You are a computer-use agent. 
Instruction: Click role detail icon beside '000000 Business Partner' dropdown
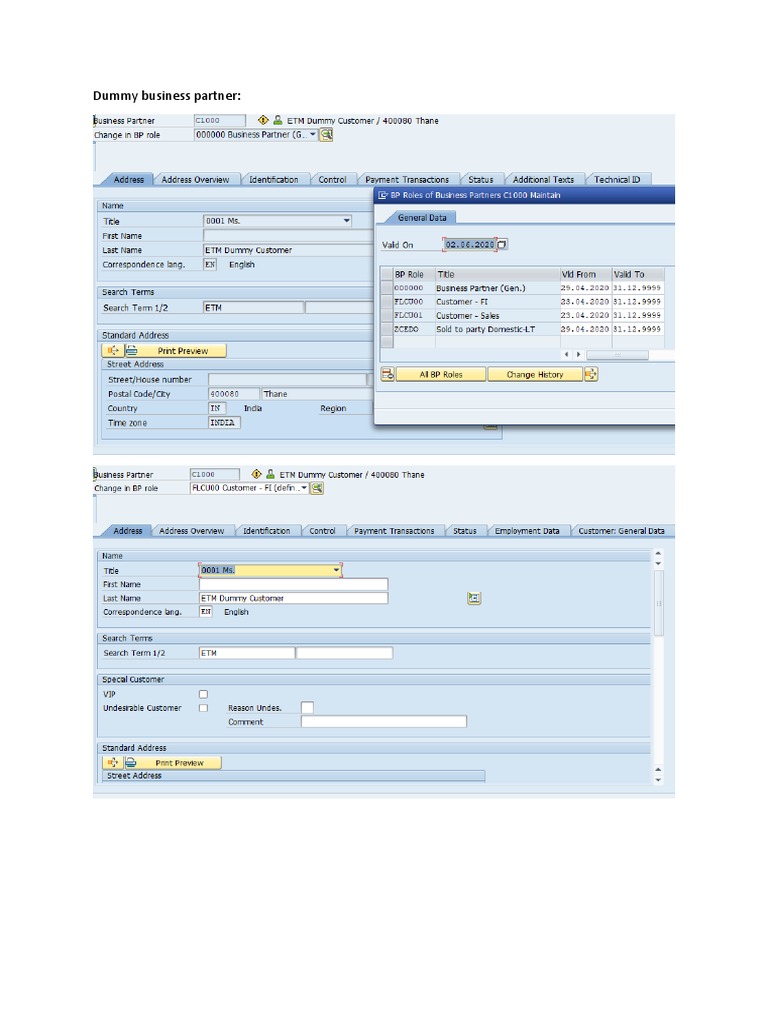tap(326, 135)
